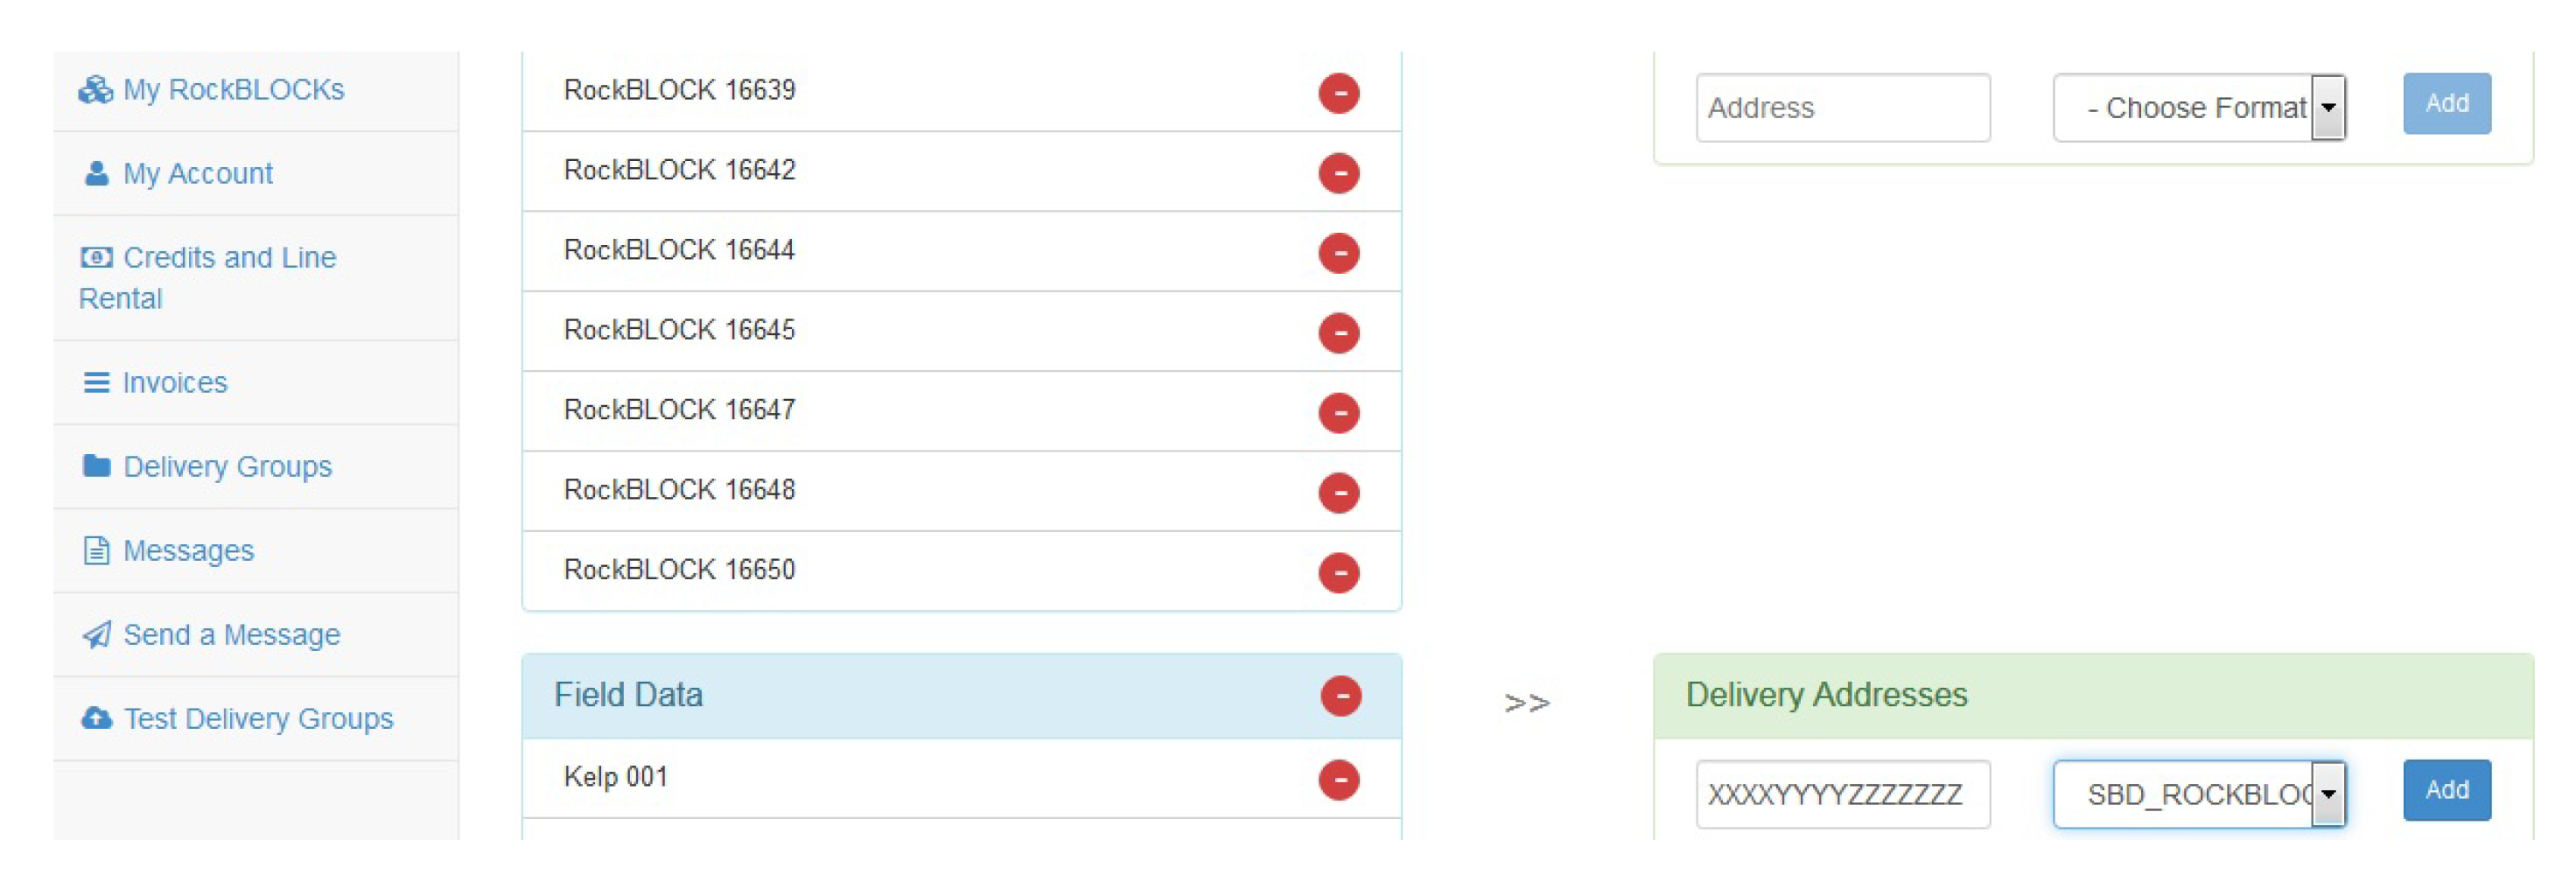Open My RockBLOCKs in the sidebar
2576x889 pixels.
click(232, 90)
